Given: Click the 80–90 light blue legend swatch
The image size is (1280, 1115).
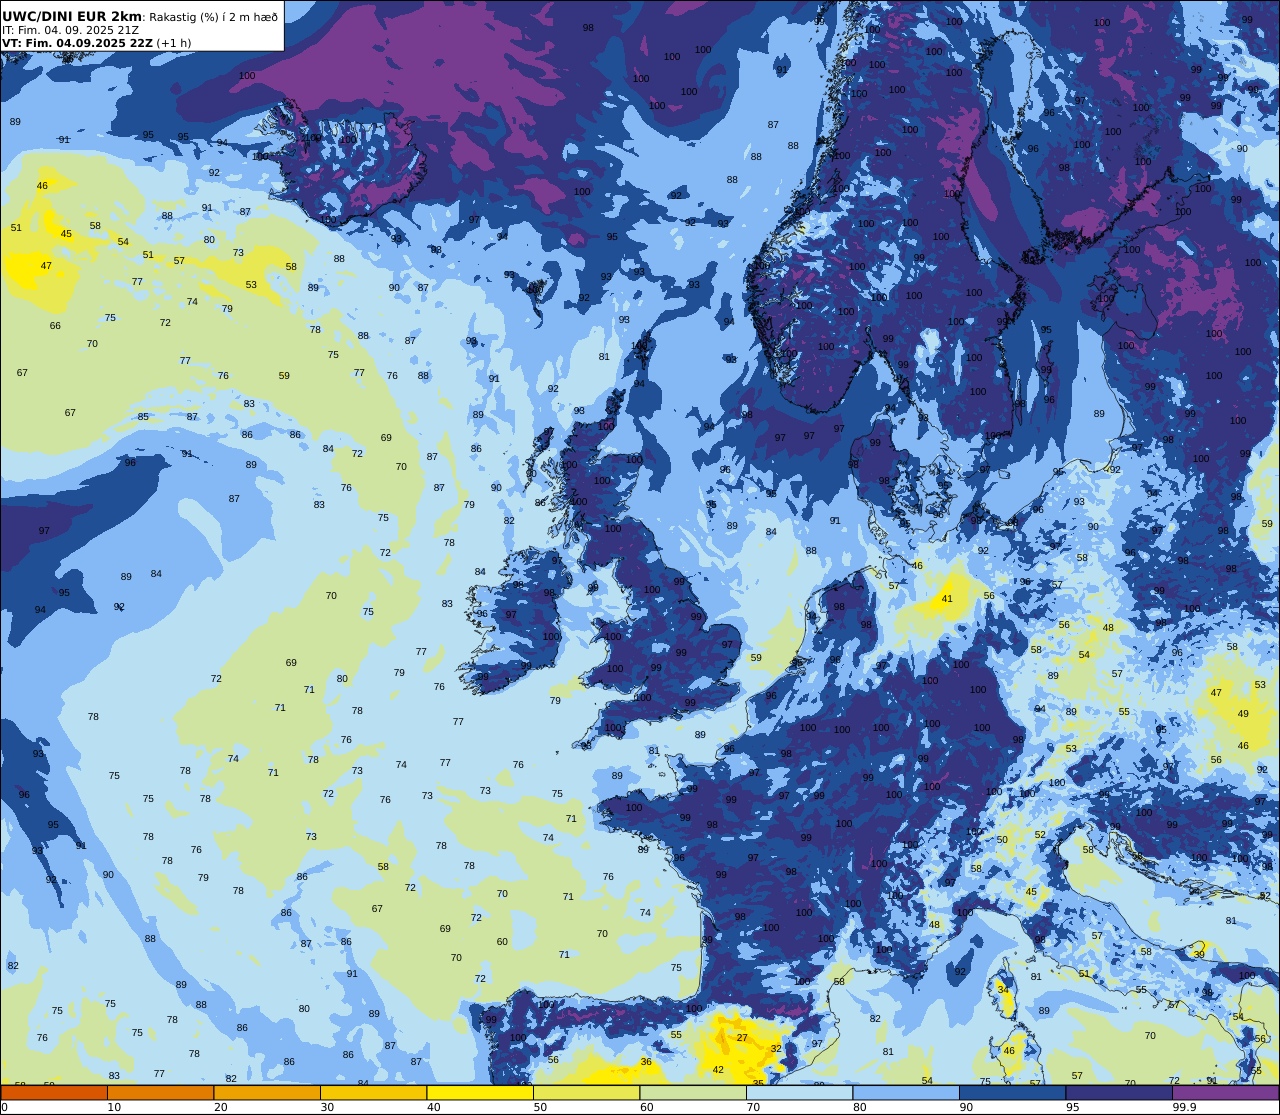Looking at the screenshot, I should click(x=906, y=1093).
